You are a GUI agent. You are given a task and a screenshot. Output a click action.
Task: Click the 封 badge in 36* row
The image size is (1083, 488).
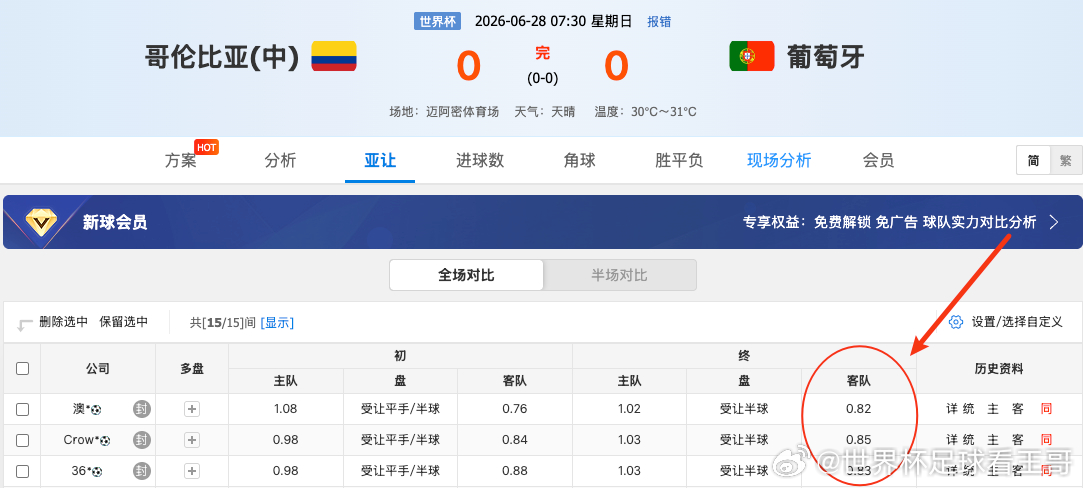[142, 471]
